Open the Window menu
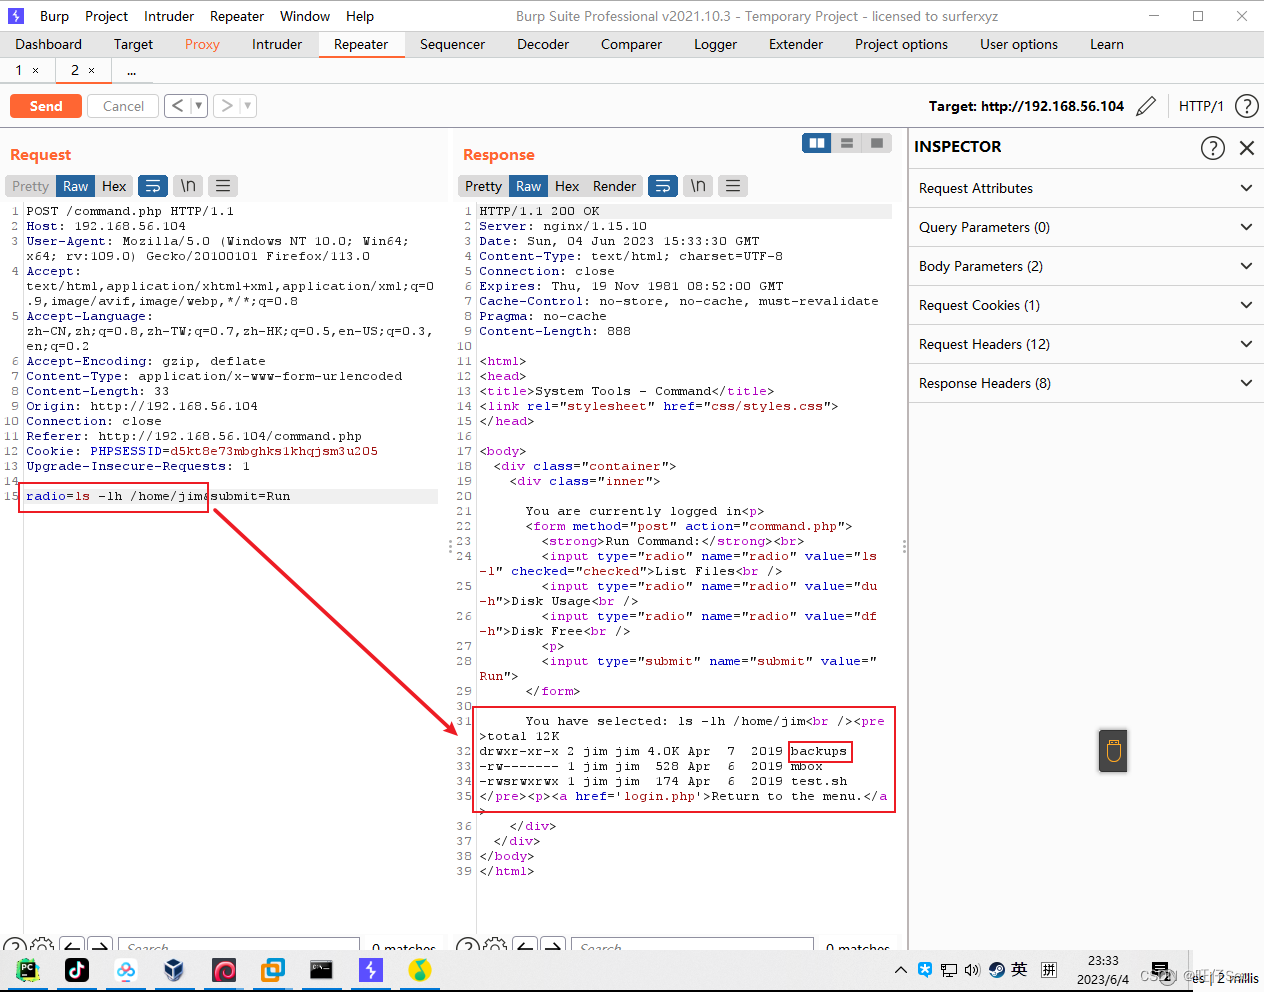Image resolution: width=1264 pixels, height=992 pixels. tap(305, 16)
